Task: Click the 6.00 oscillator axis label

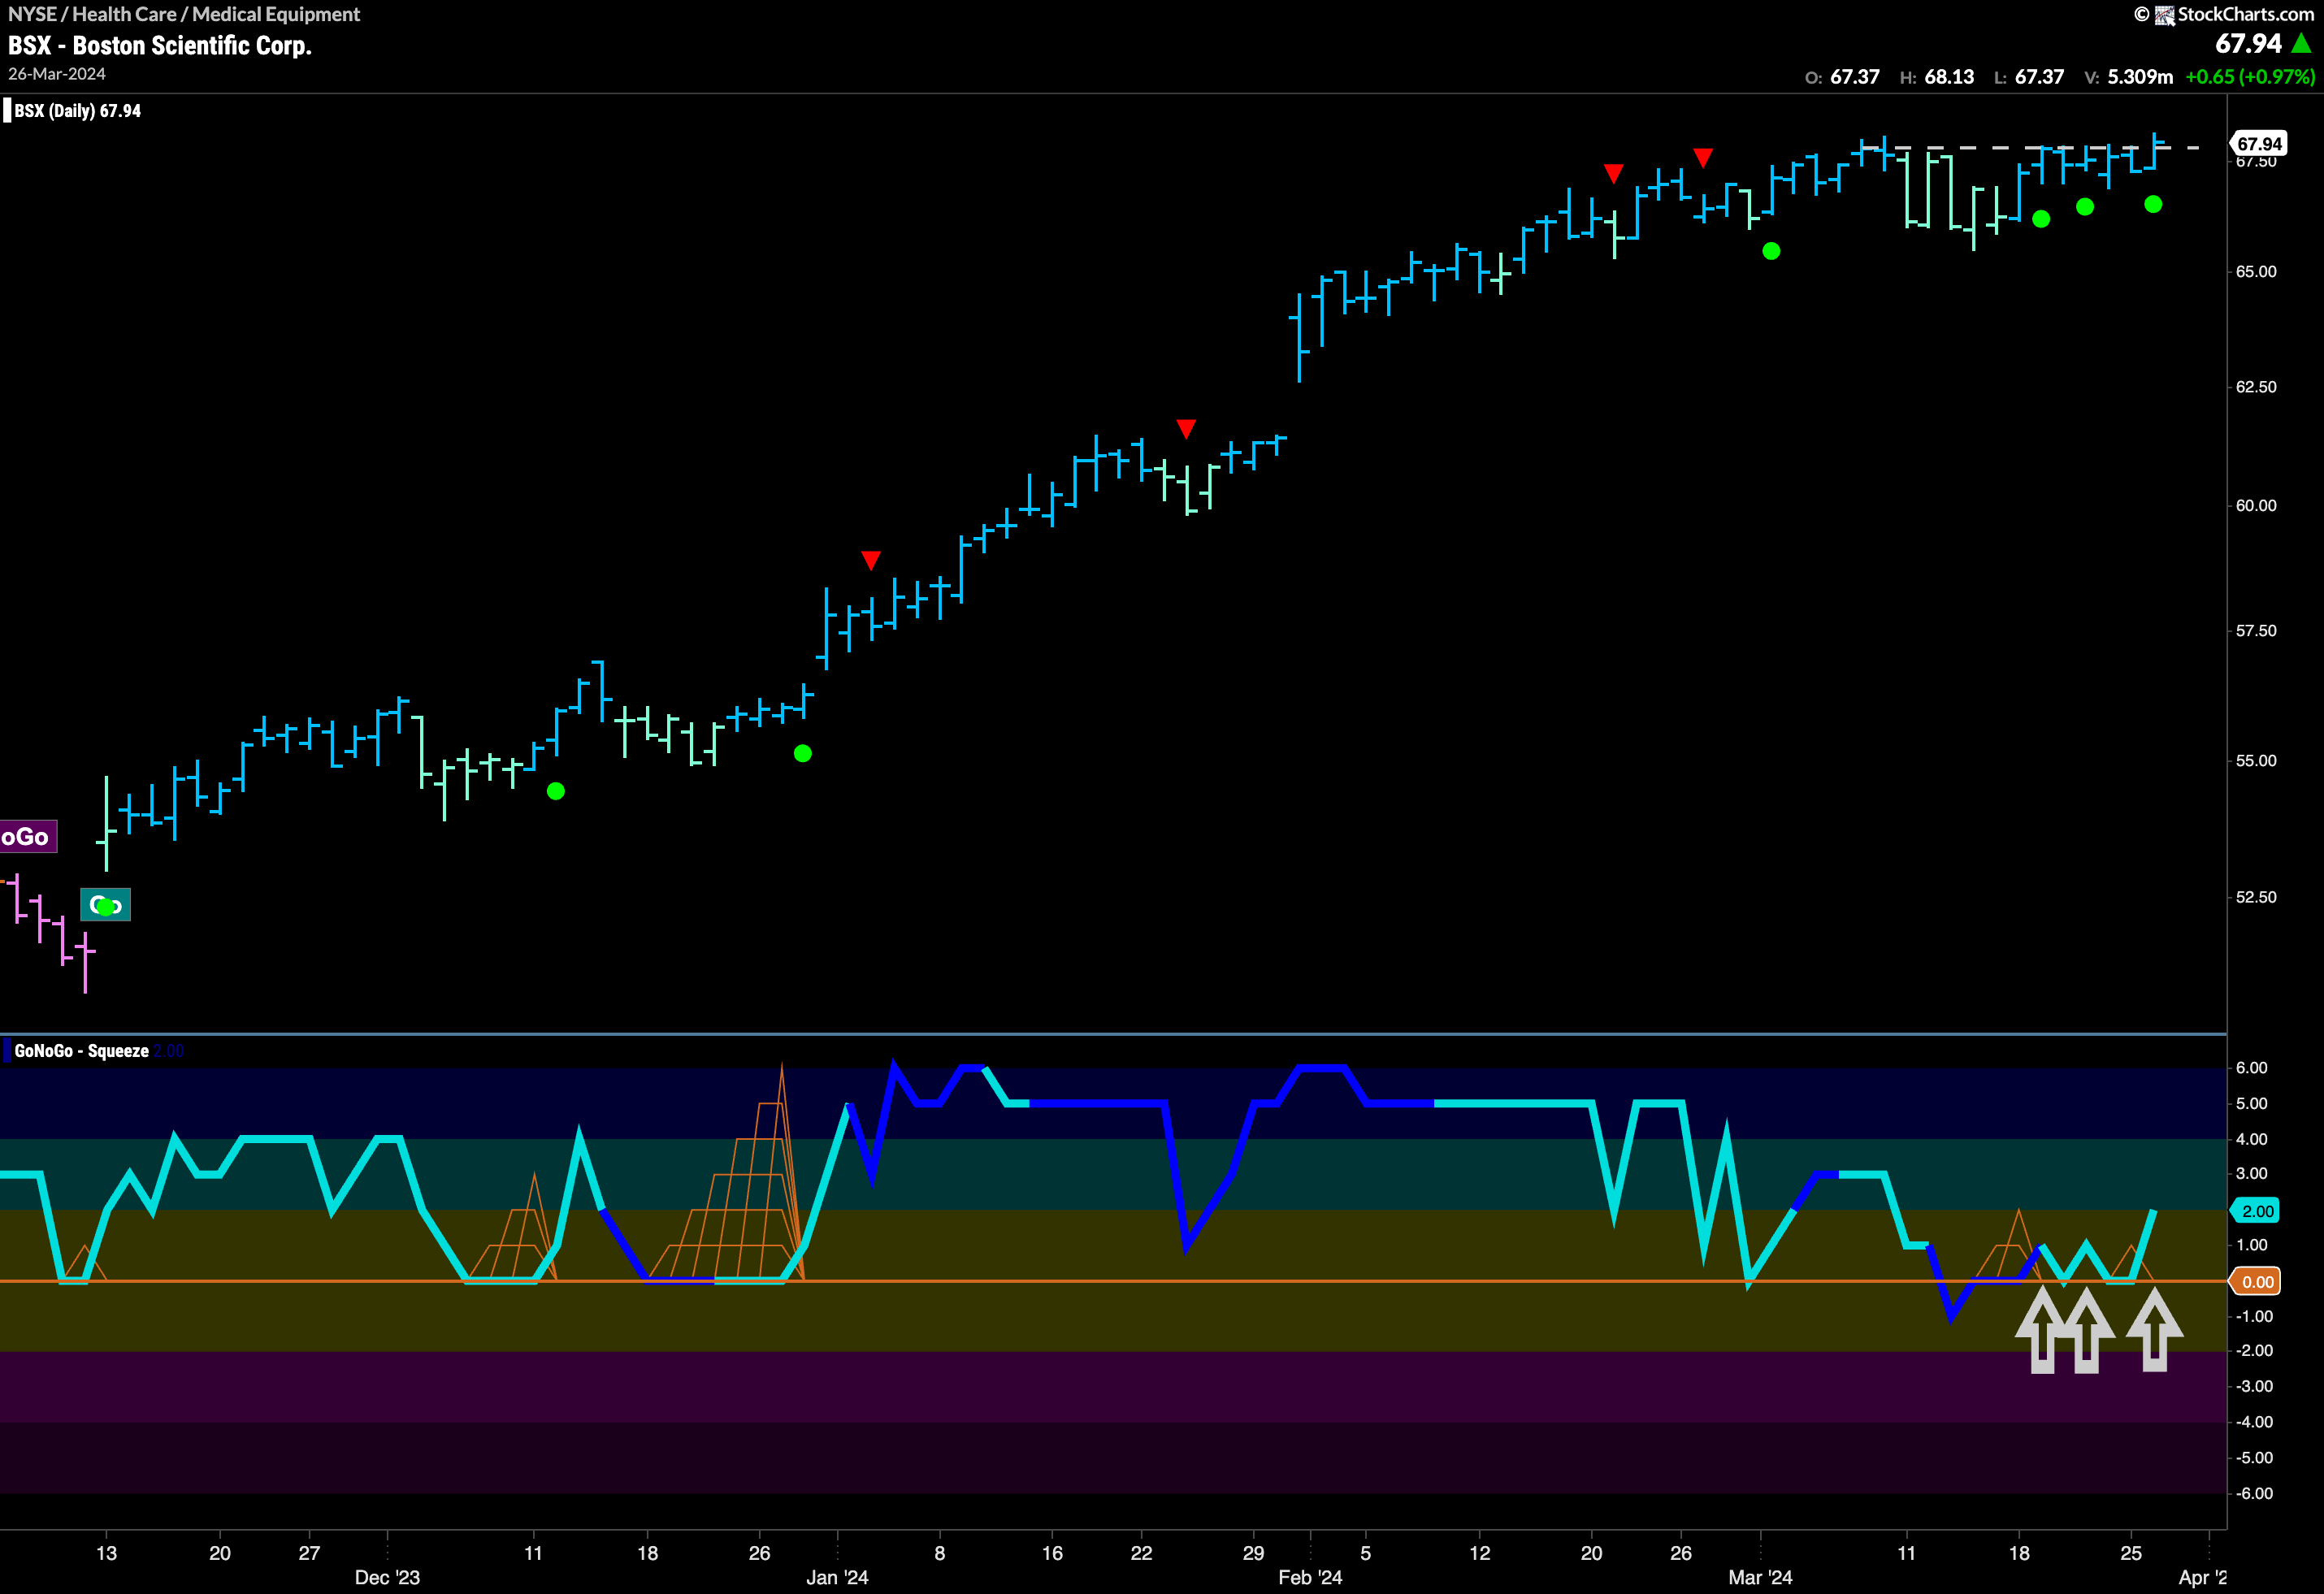Action: 2252,1068
